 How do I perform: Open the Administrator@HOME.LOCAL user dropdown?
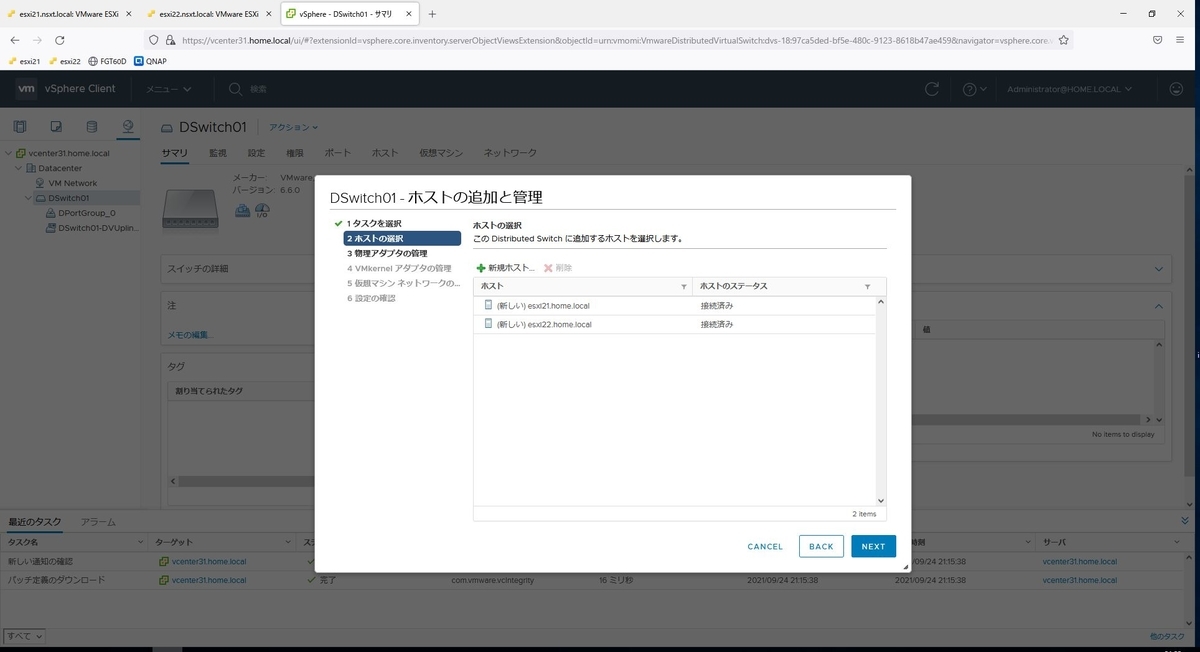(1070, 89)
